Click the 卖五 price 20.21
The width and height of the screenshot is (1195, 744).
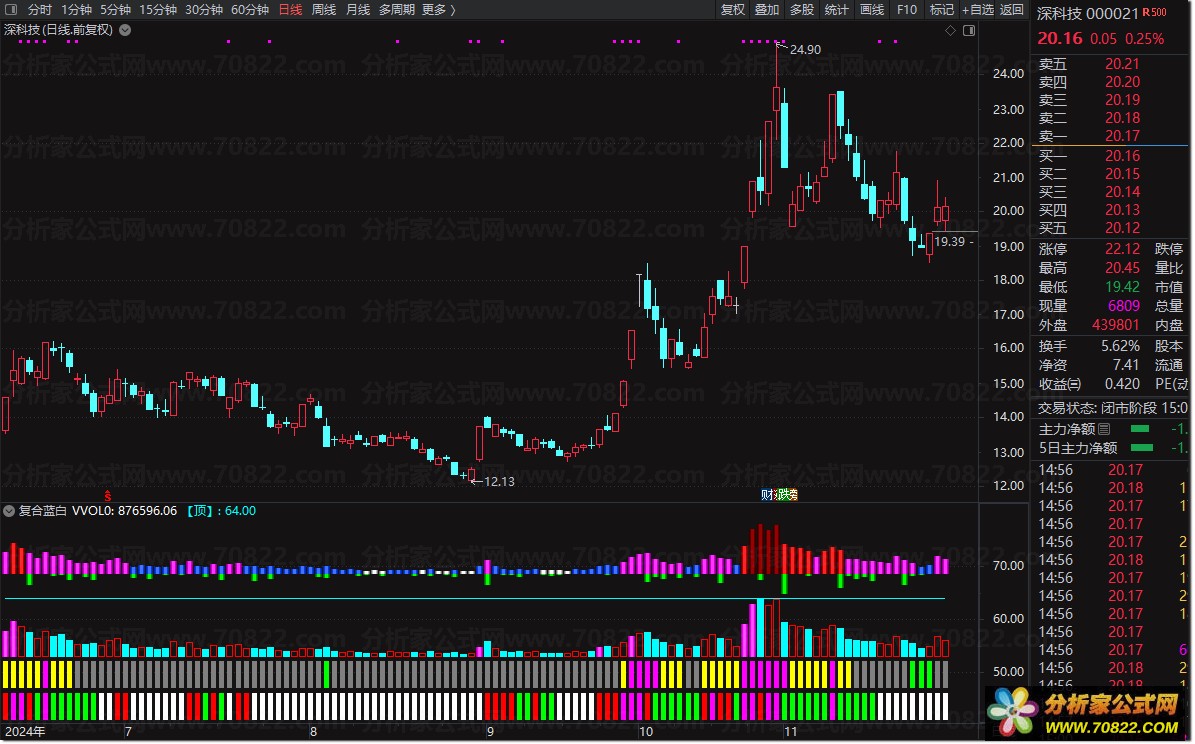click(x=1123, y=64)
